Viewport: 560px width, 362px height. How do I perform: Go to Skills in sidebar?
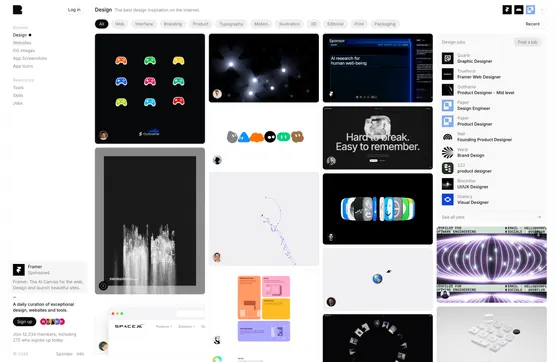[x=18, y=95]
